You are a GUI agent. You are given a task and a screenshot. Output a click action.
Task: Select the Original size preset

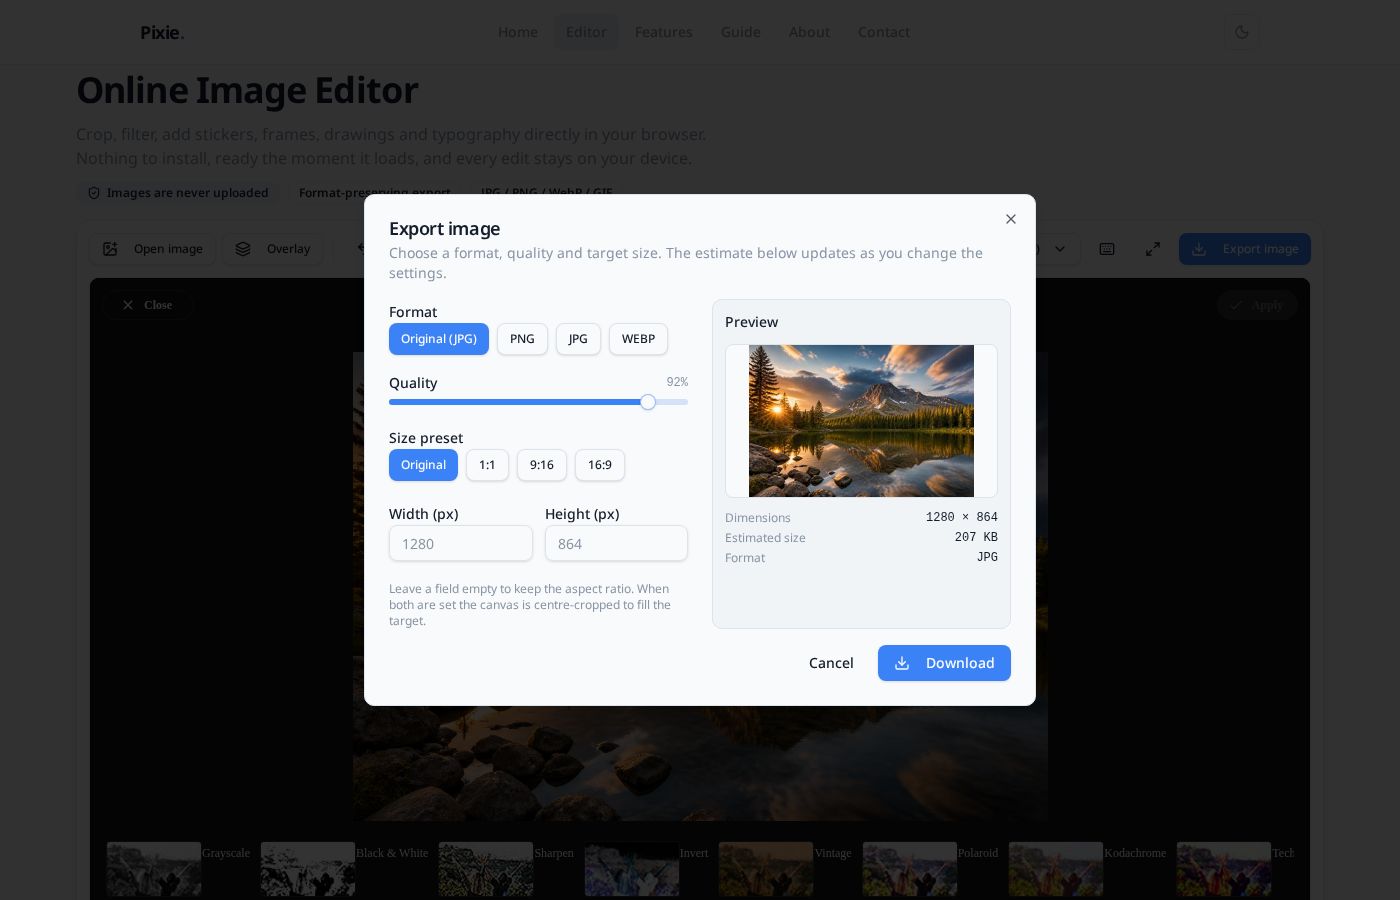(x=423, y=465)
